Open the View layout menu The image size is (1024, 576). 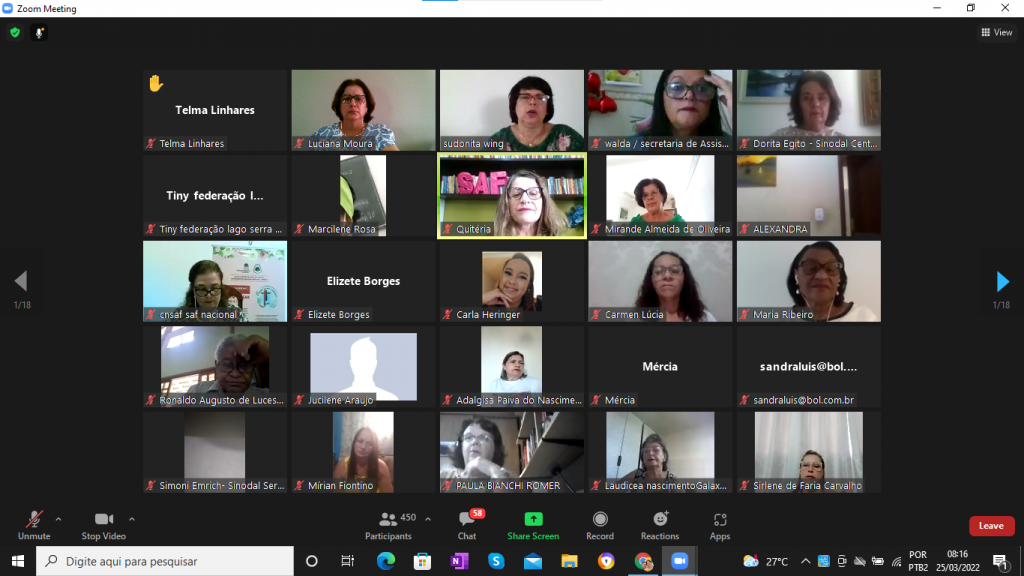(x=996, y=32)
